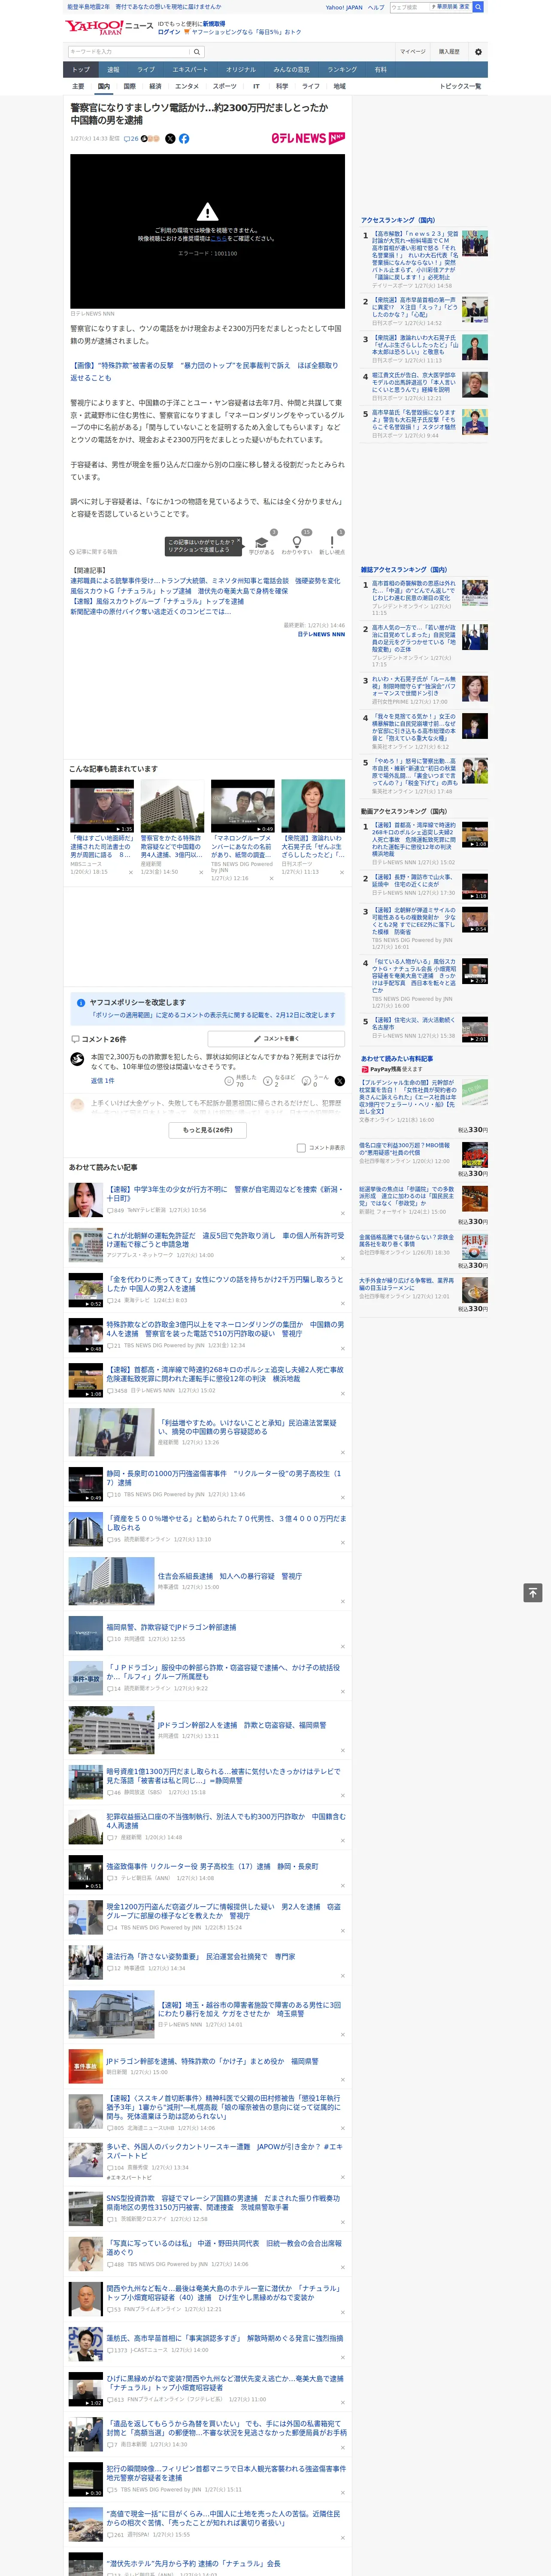The width and height of the screenshot is (551, 2576).
Task: Select エキスパート tab
Action: [190, 70]
